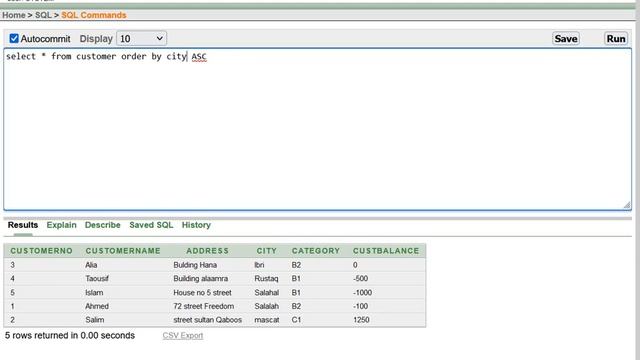
Task: Switch to the Describe tab
Action: [x=102, y=225]
